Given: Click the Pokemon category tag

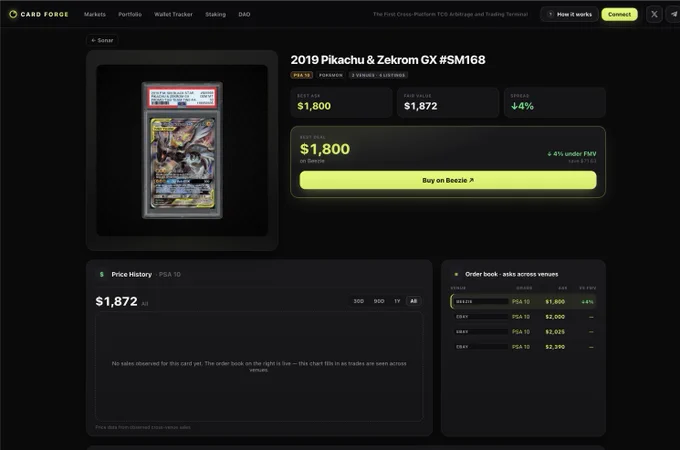Looking at the screenshot, I should (330, 75).
